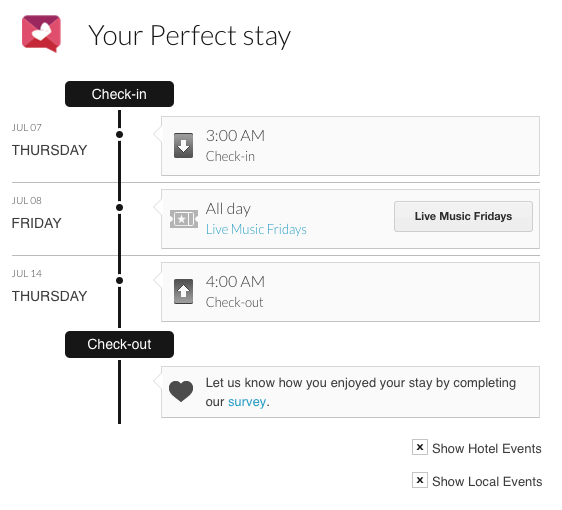Open the Live Music Fridays blue link
The height and width of the screenshot is (510, 562).
256,229
